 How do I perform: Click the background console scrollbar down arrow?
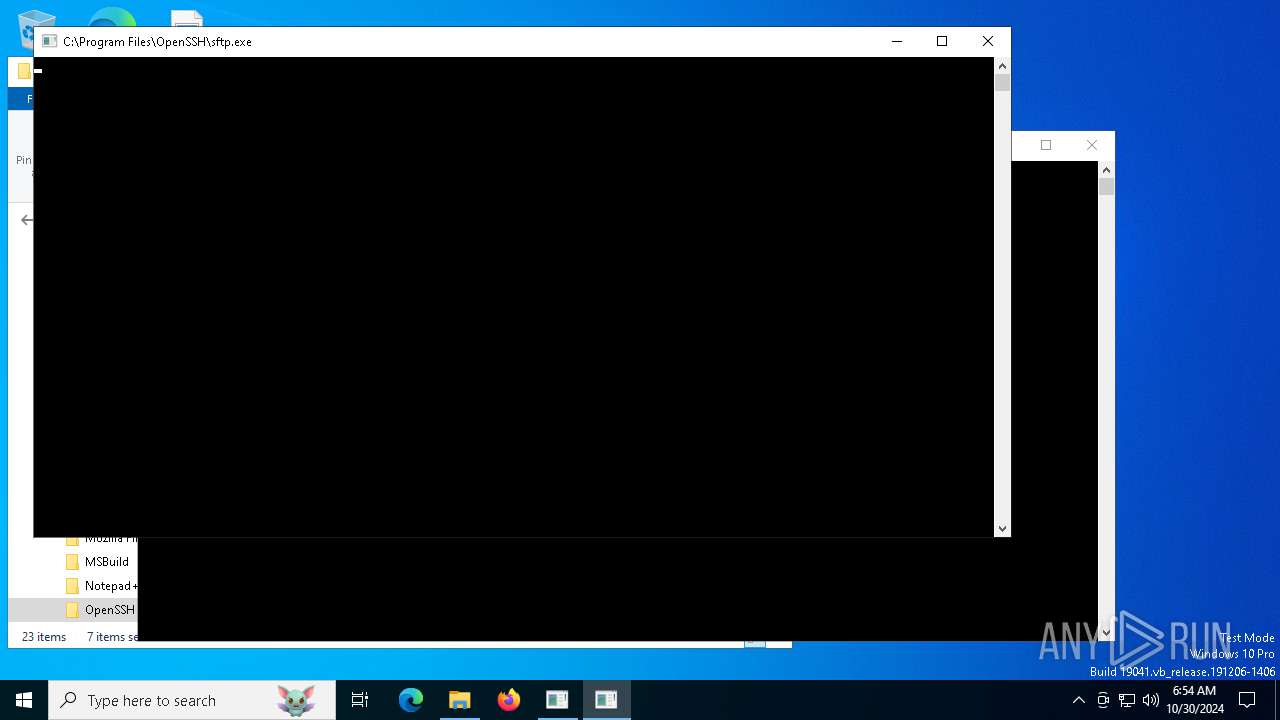1106,633
